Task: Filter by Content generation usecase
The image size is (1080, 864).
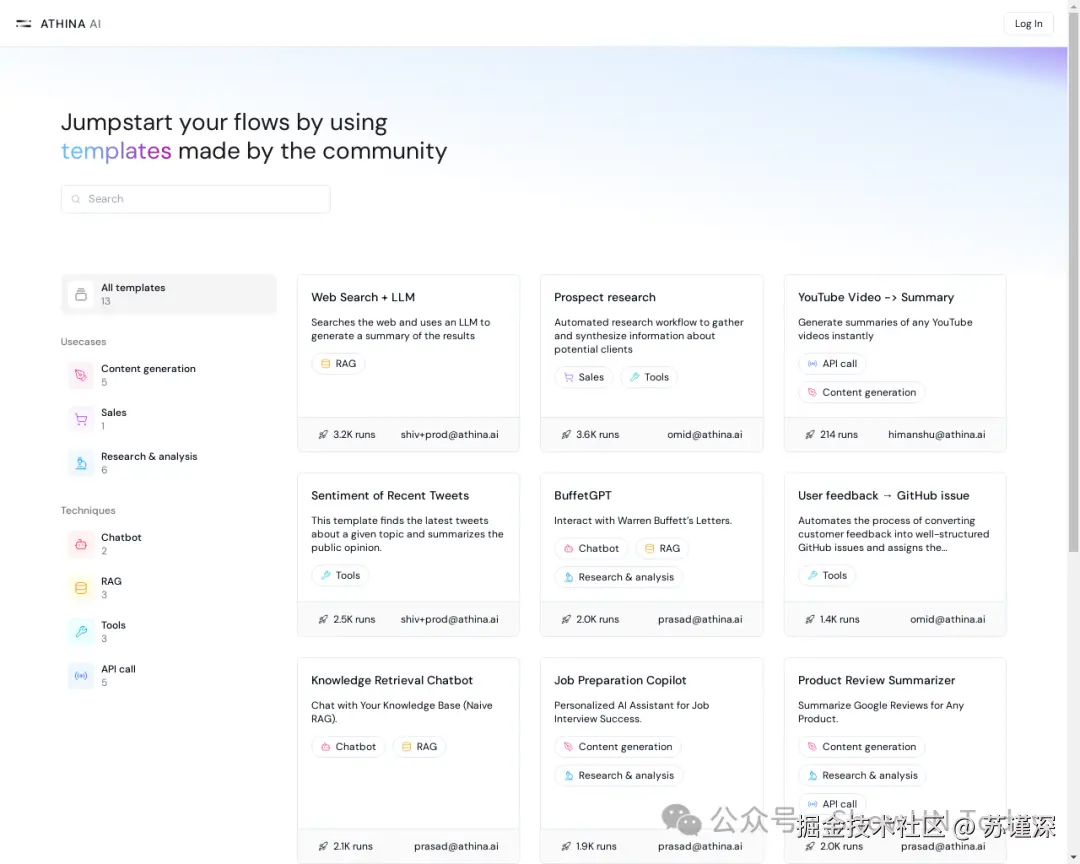Action: 169,375
